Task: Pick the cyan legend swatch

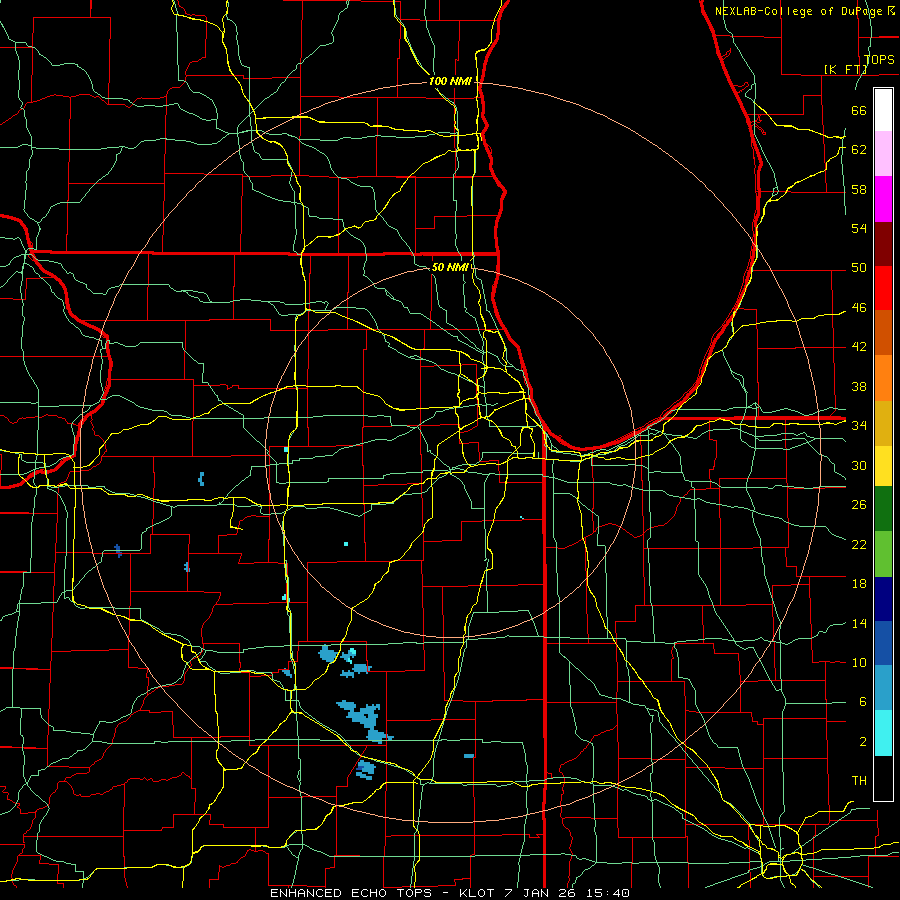Action: point(883,733)
